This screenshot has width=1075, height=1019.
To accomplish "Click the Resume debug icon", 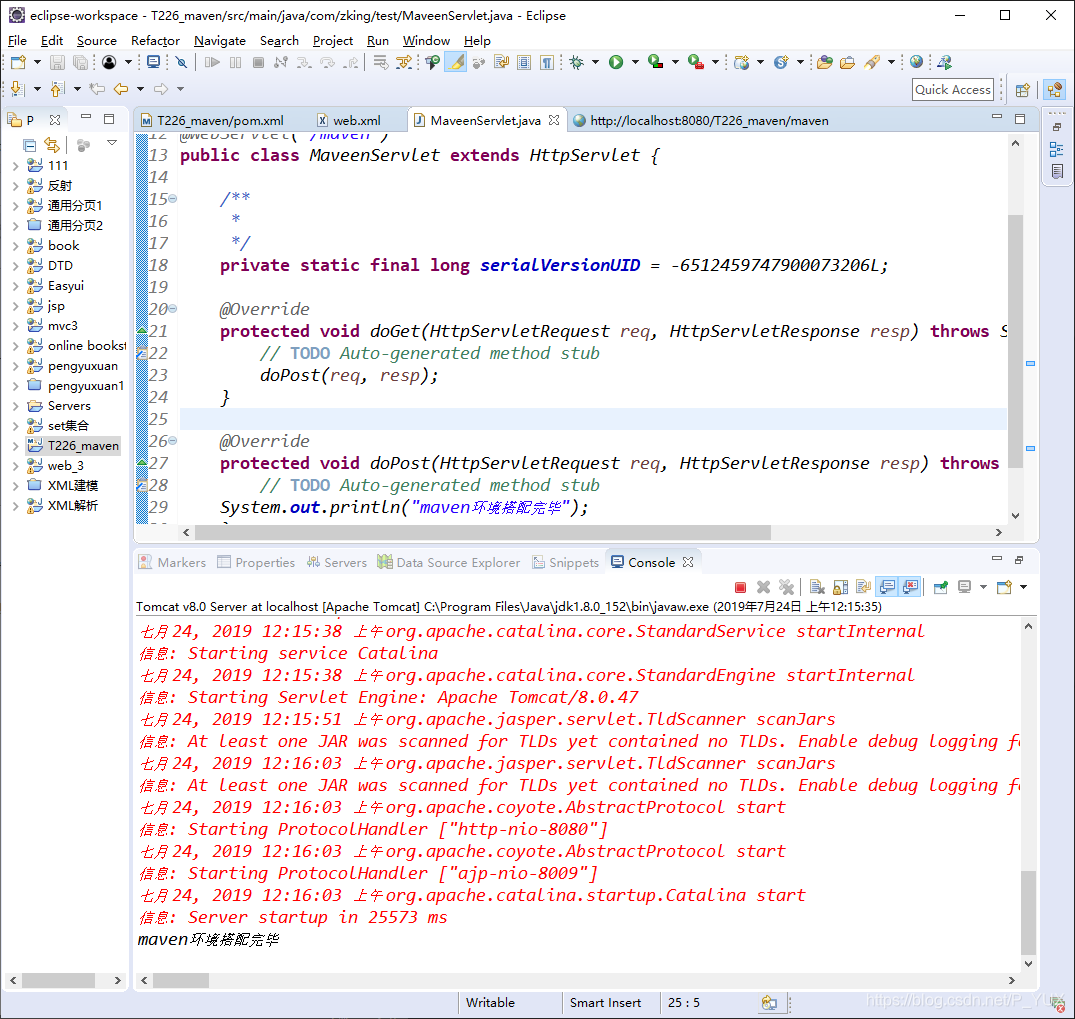I will (213, 62).
